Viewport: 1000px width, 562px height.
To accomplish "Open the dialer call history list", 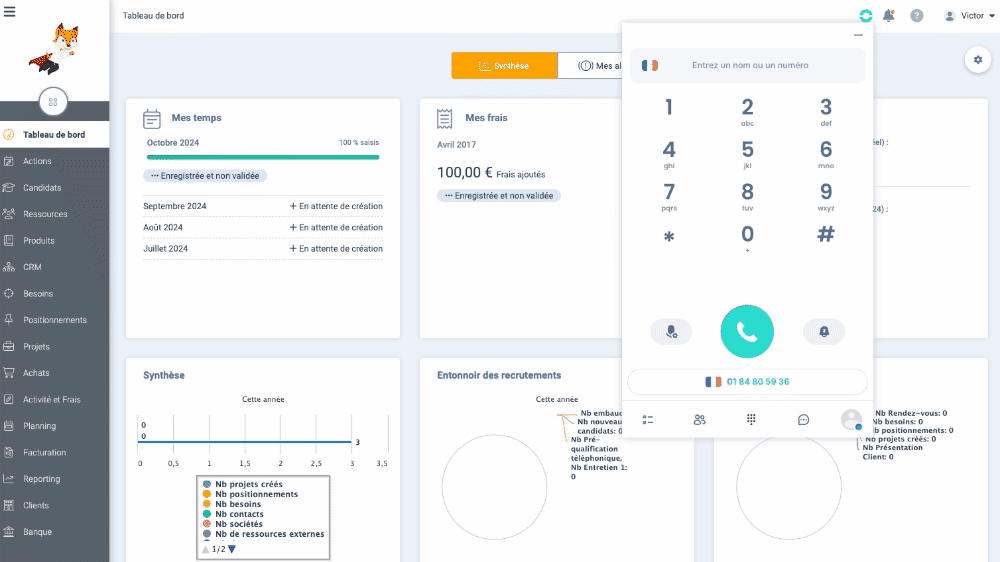I will pos(648,420).
